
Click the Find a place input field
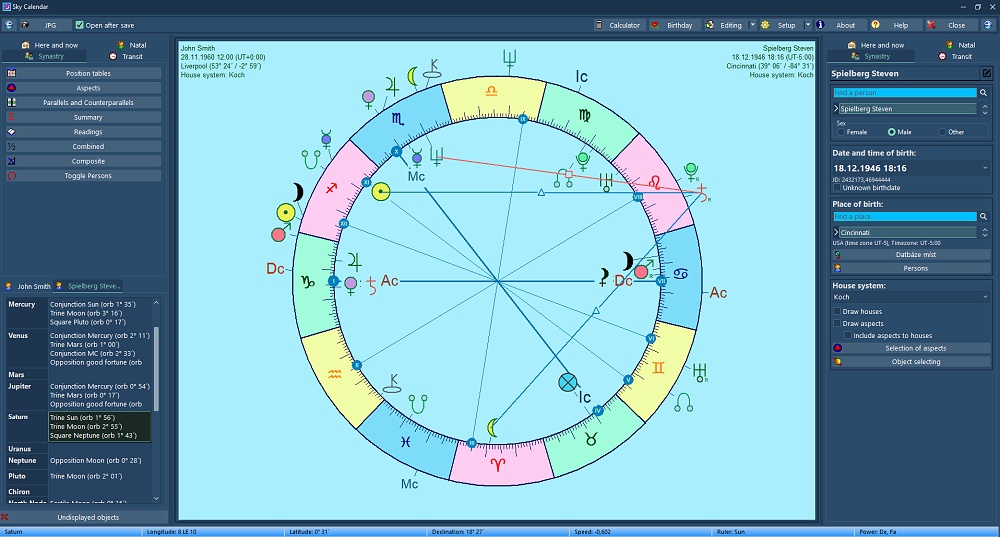[903, 216]
